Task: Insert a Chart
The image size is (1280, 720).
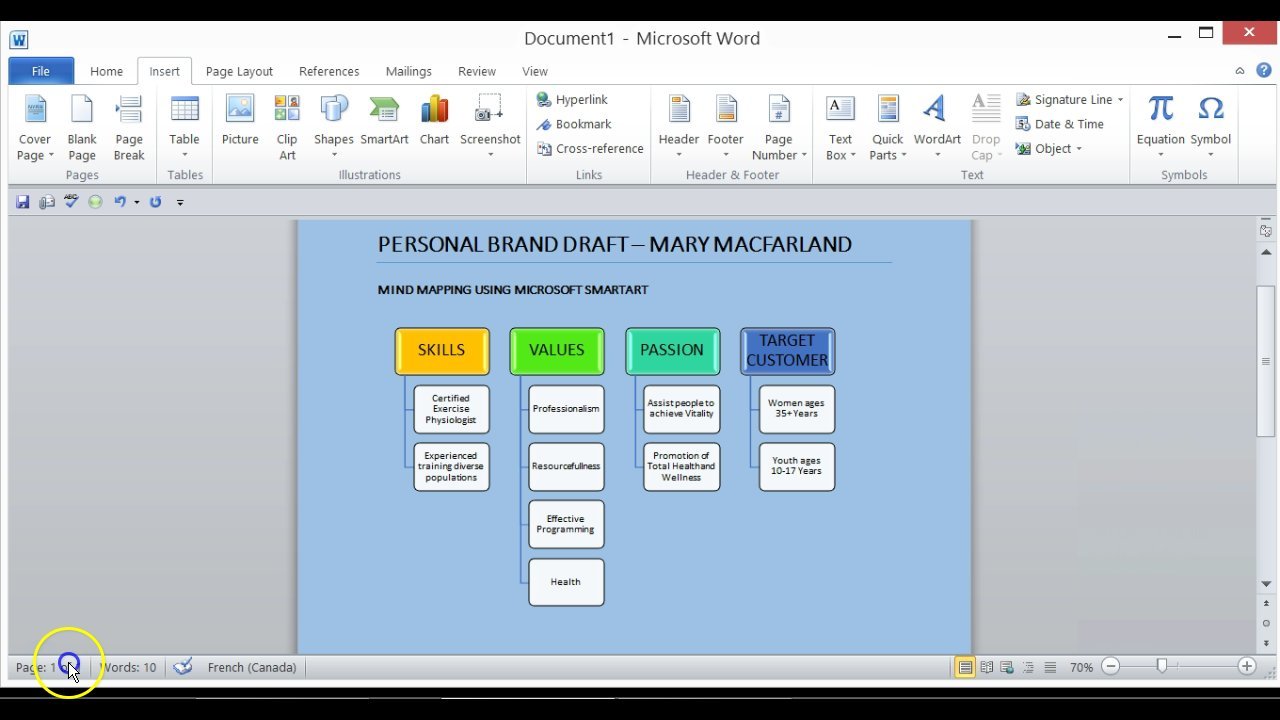Action: 433,122
